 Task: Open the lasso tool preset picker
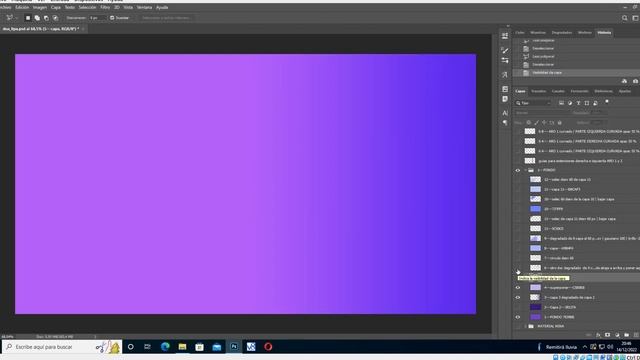click(11, 18)
